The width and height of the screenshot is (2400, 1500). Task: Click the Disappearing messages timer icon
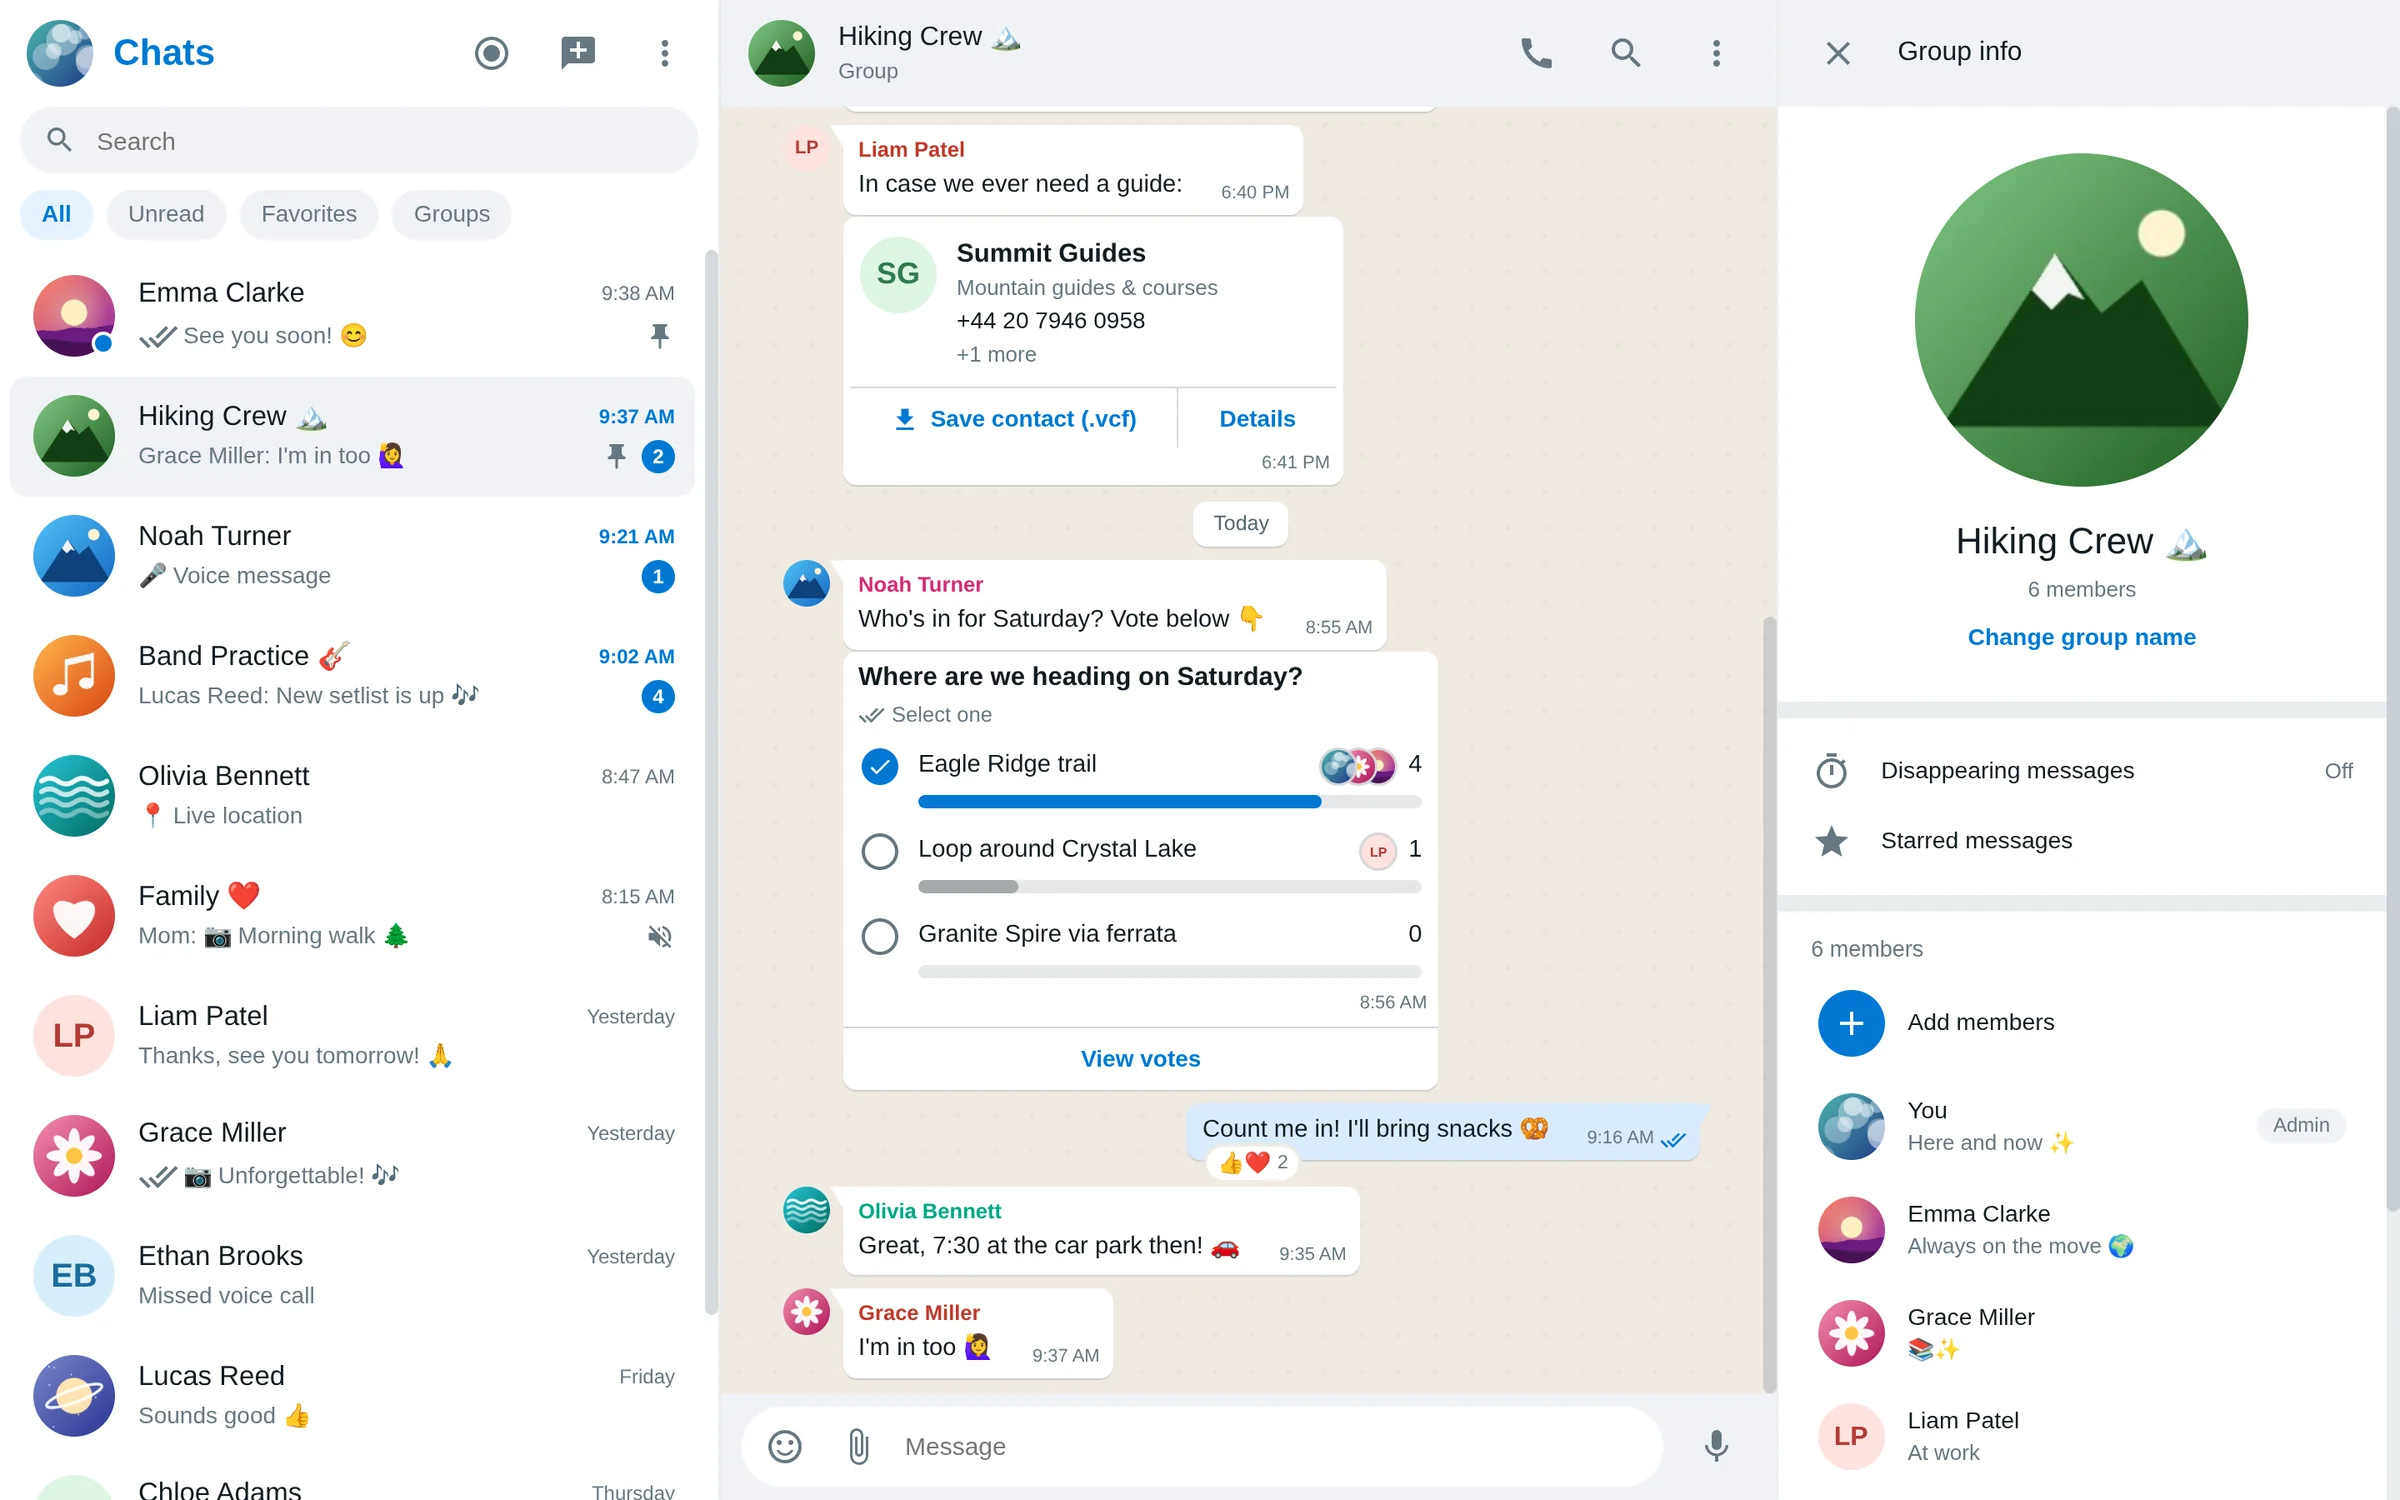click(x=1831, y=770)
